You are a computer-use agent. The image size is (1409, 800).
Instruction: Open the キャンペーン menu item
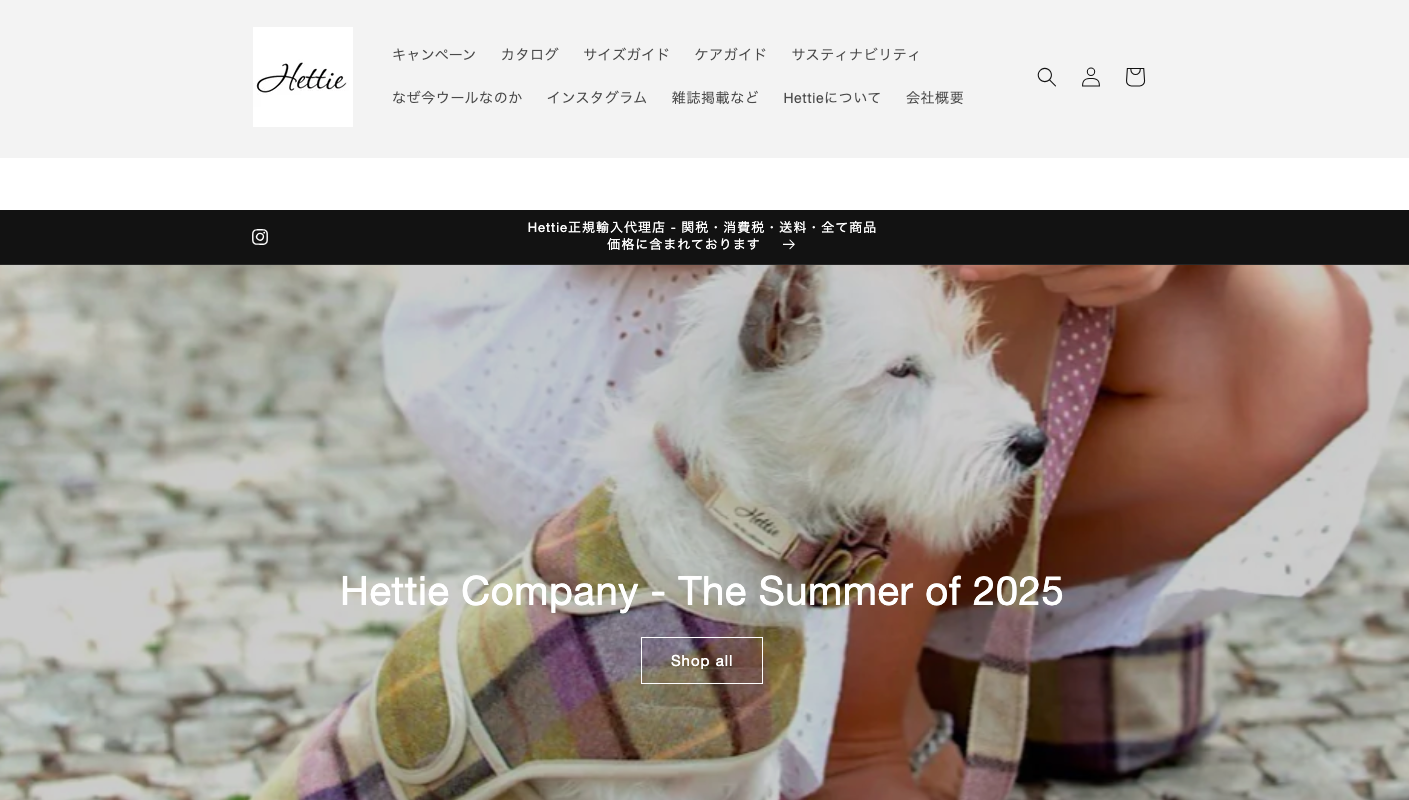(x=434, y=54)
